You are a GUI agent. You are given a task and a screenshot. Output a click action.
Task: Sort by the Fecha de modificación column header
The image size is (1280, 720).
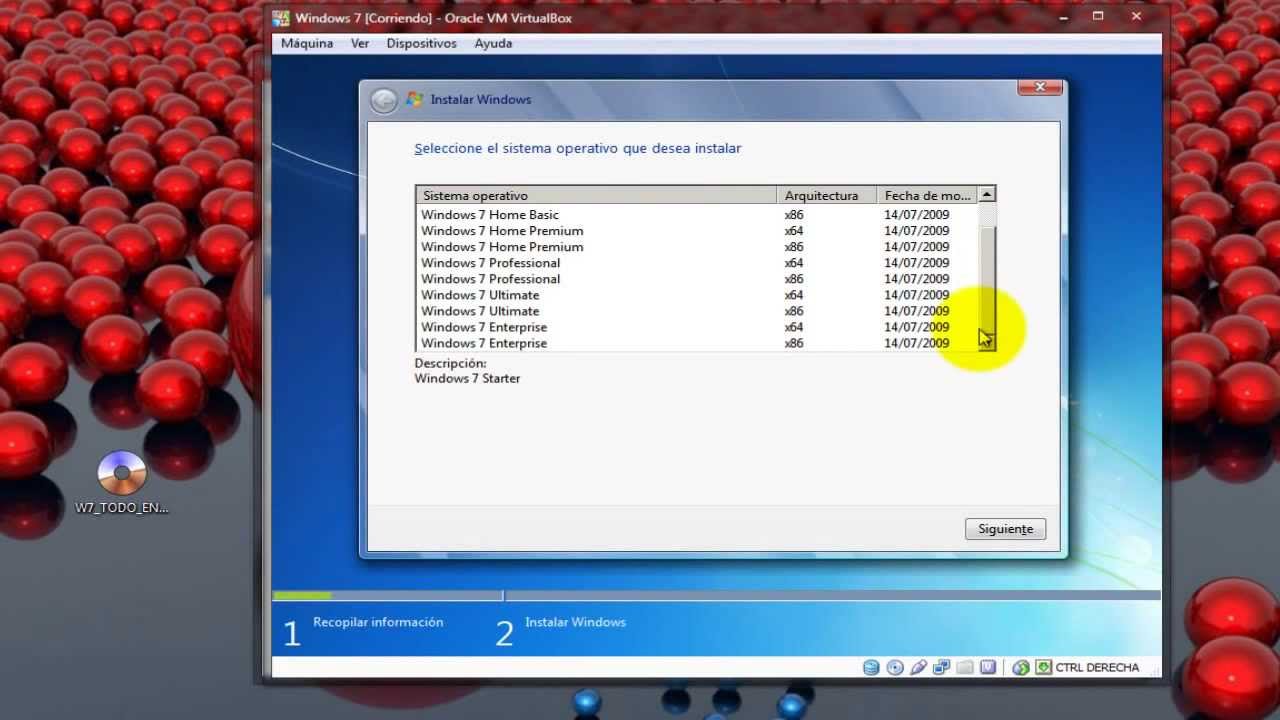927,195
